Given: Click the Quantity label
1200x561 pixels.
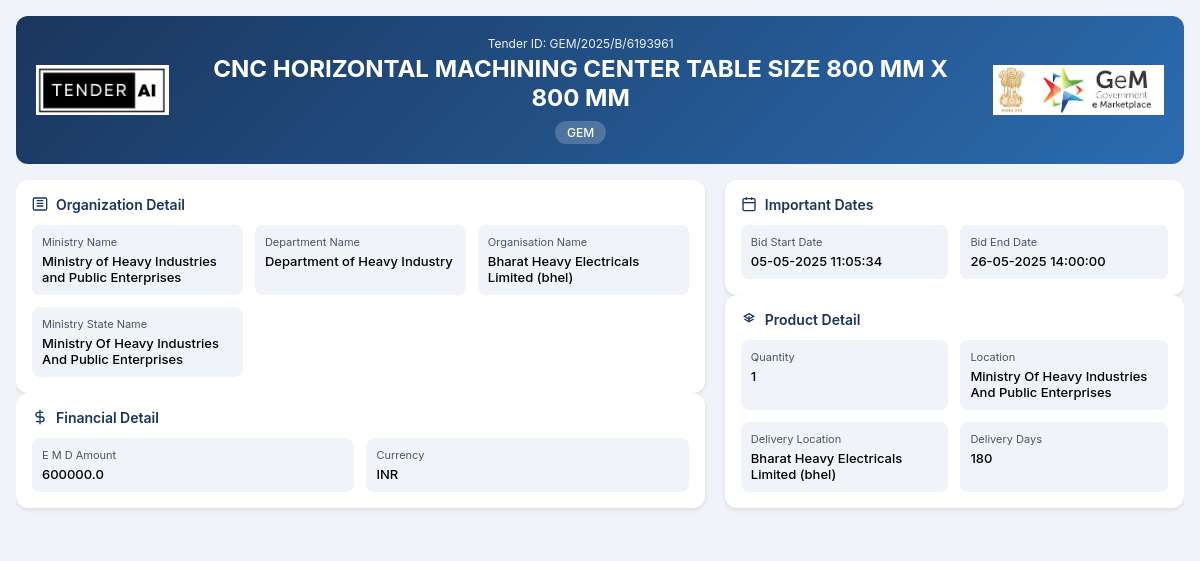Looking at the screenshot, I should 772,357.
